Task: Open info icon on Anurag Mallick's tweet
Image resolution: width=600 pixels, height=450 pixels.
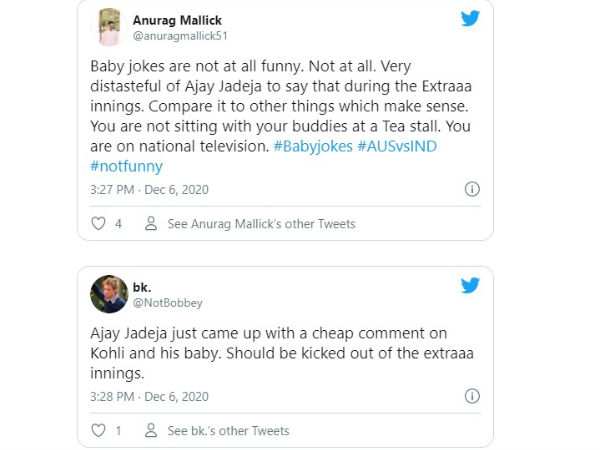Action: 473,189
